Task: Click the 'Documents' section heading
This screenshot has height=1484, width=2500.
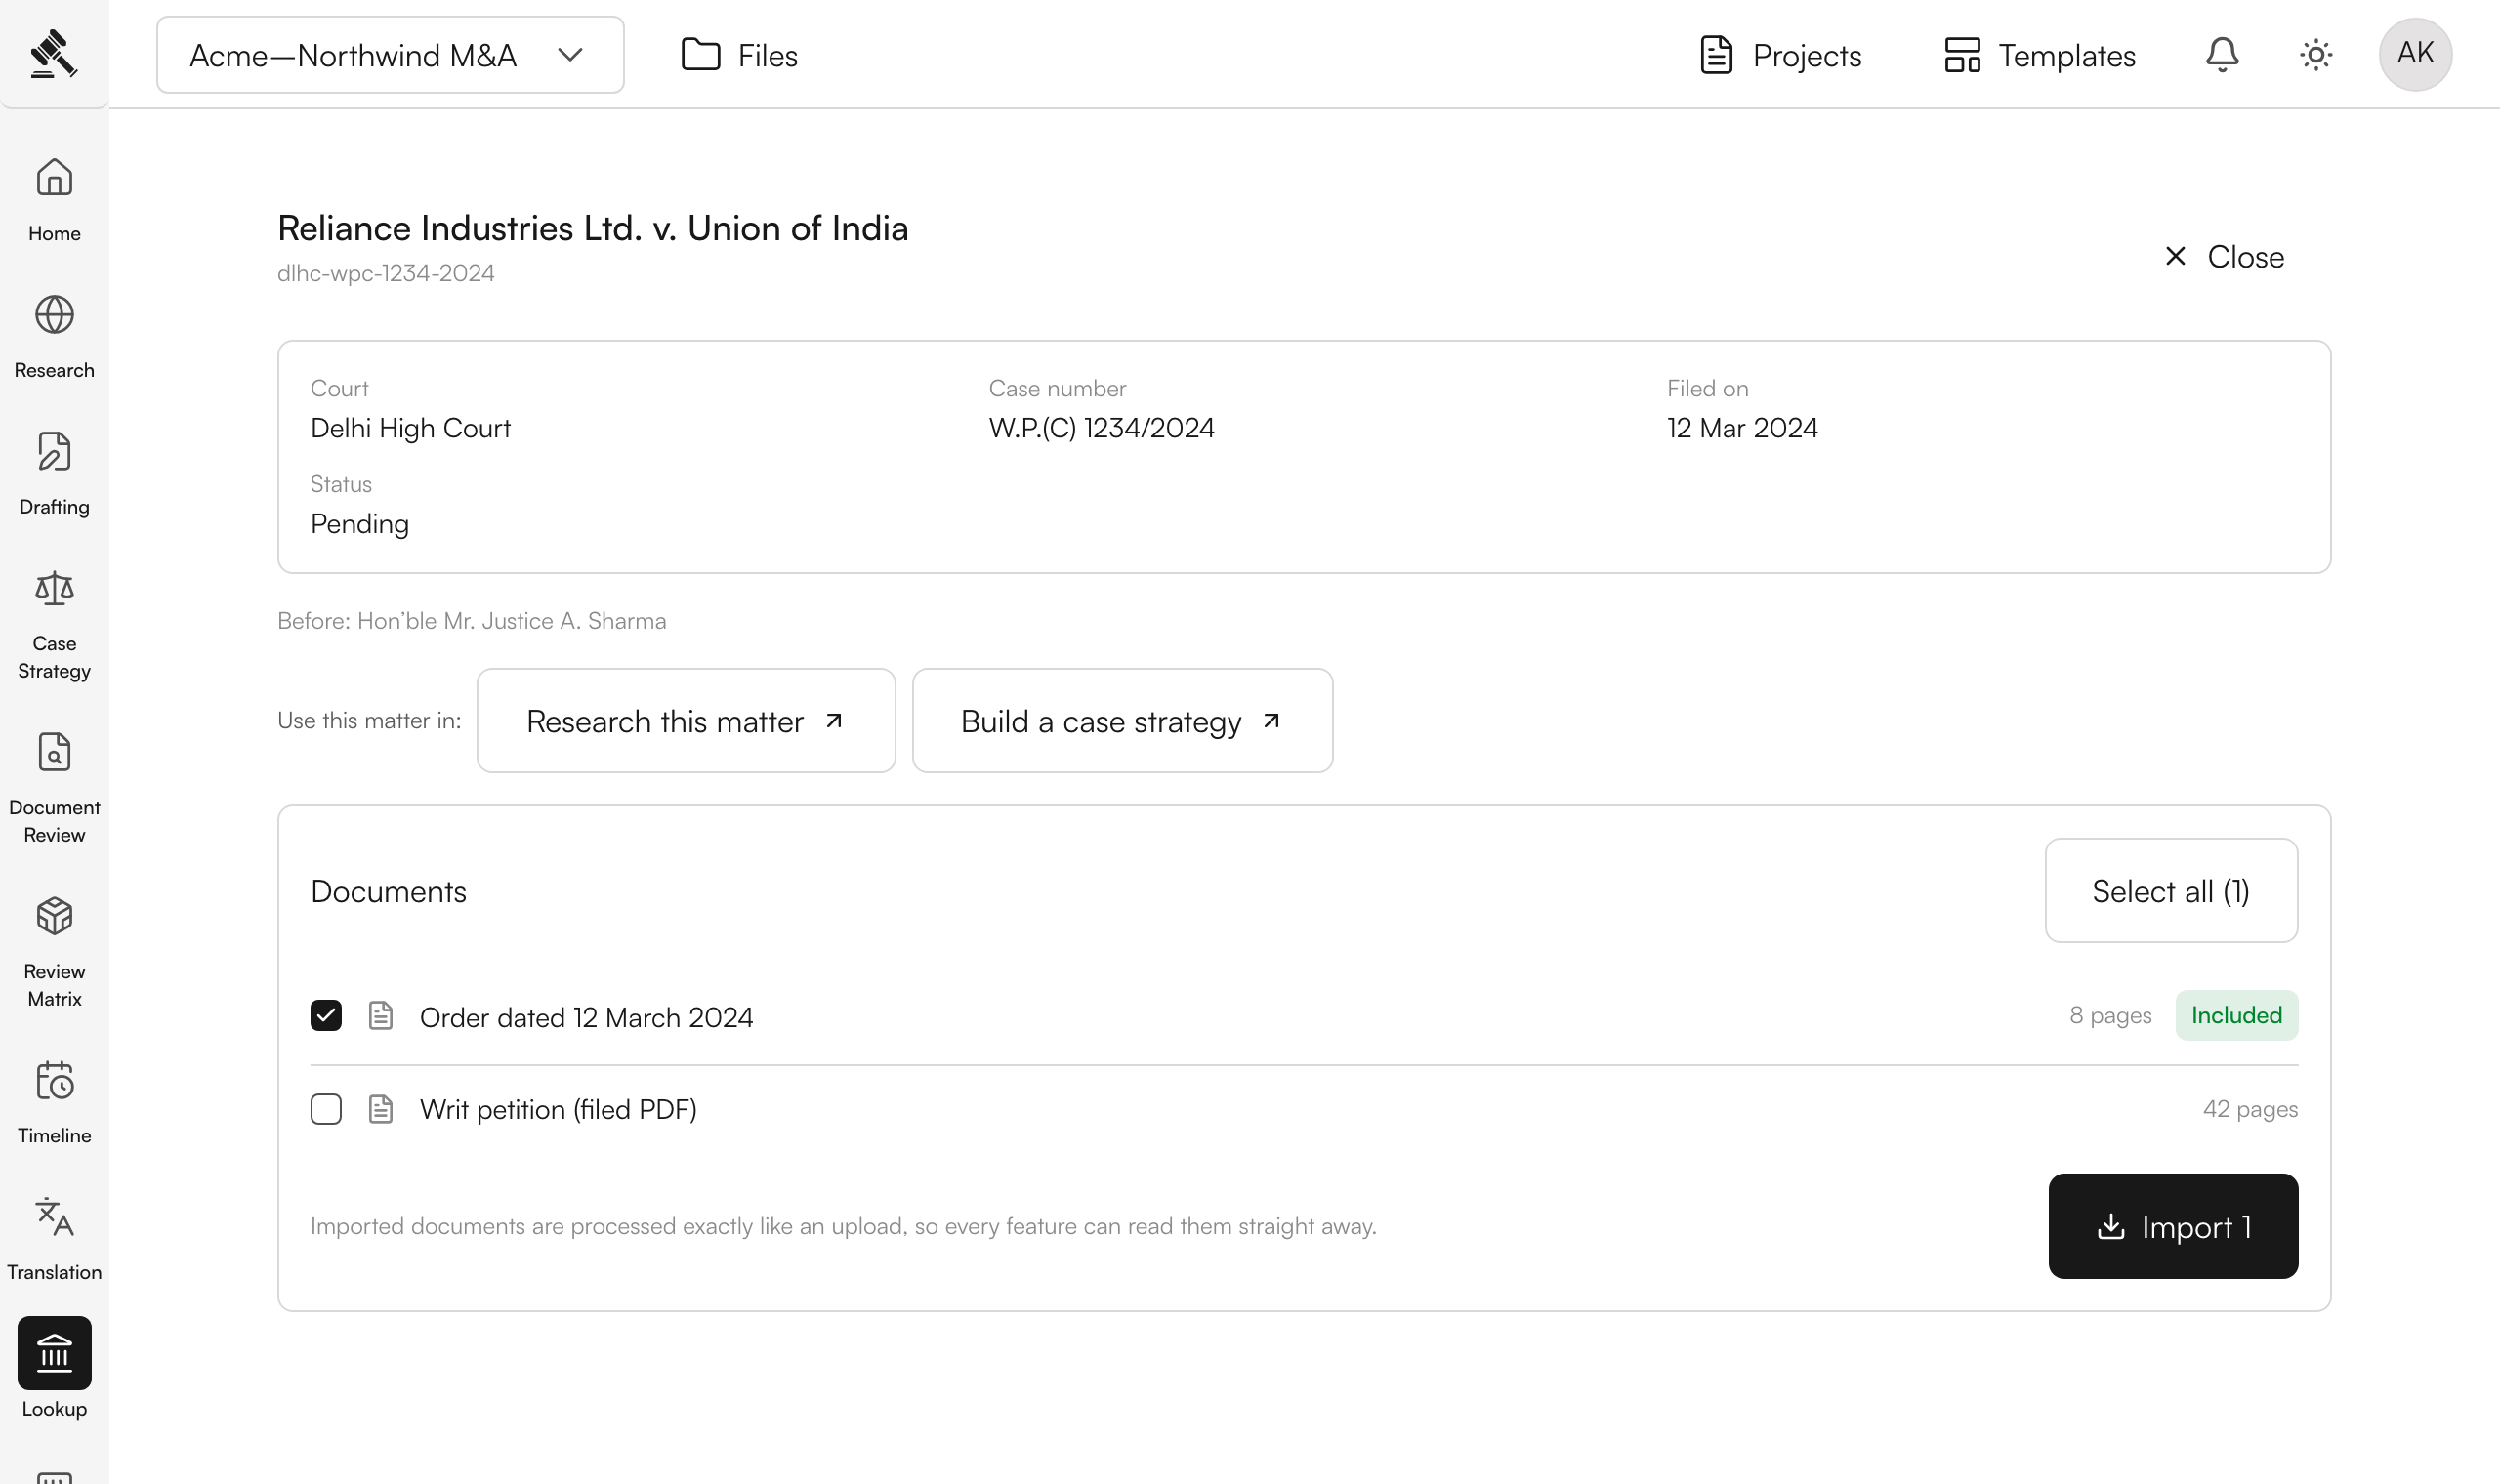Action: point(388,891)
